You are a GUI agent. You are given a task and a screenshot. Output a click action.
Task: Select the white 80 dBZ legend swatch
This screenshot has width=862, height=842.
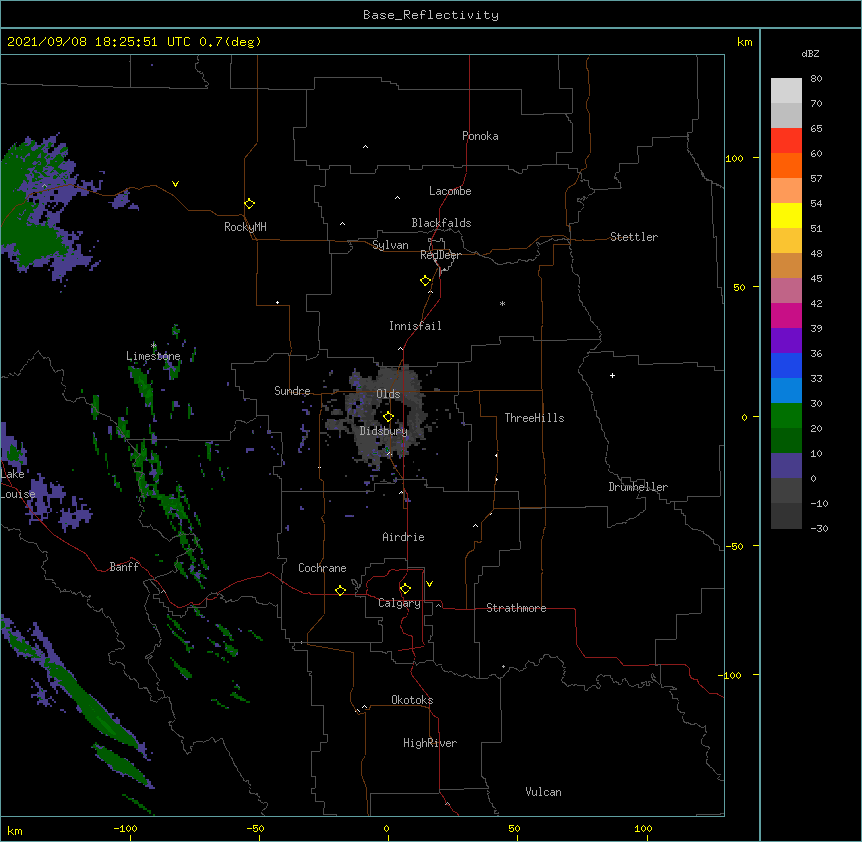point(786,91)
